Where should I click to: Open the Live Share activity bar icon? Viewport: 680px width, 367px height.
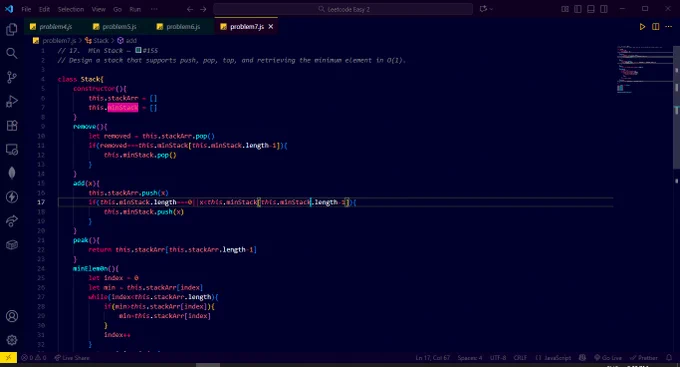[12, 221]
